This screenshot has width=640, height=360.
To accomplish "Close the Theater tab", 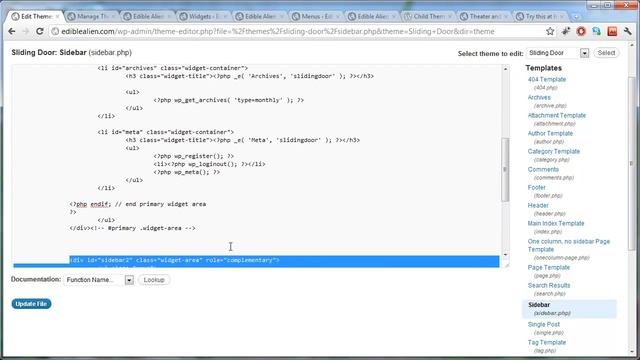I will tap(506, 16).
